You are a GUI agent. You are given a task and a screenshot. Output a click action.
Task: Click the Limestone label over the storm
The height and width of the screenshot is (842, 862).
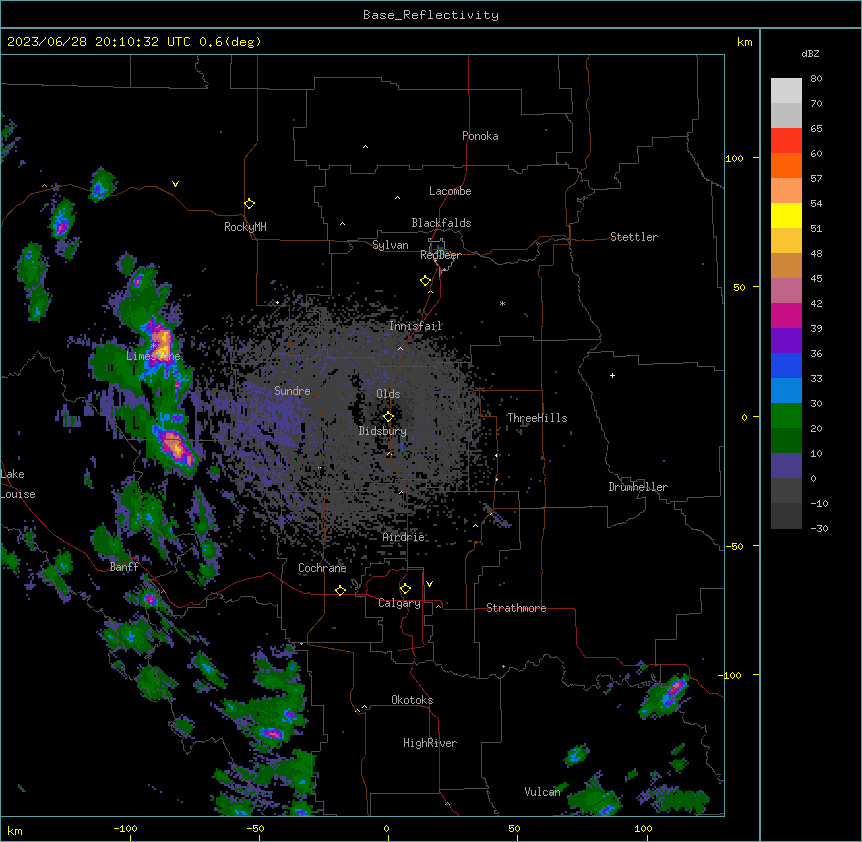click(x=153, y=356)
